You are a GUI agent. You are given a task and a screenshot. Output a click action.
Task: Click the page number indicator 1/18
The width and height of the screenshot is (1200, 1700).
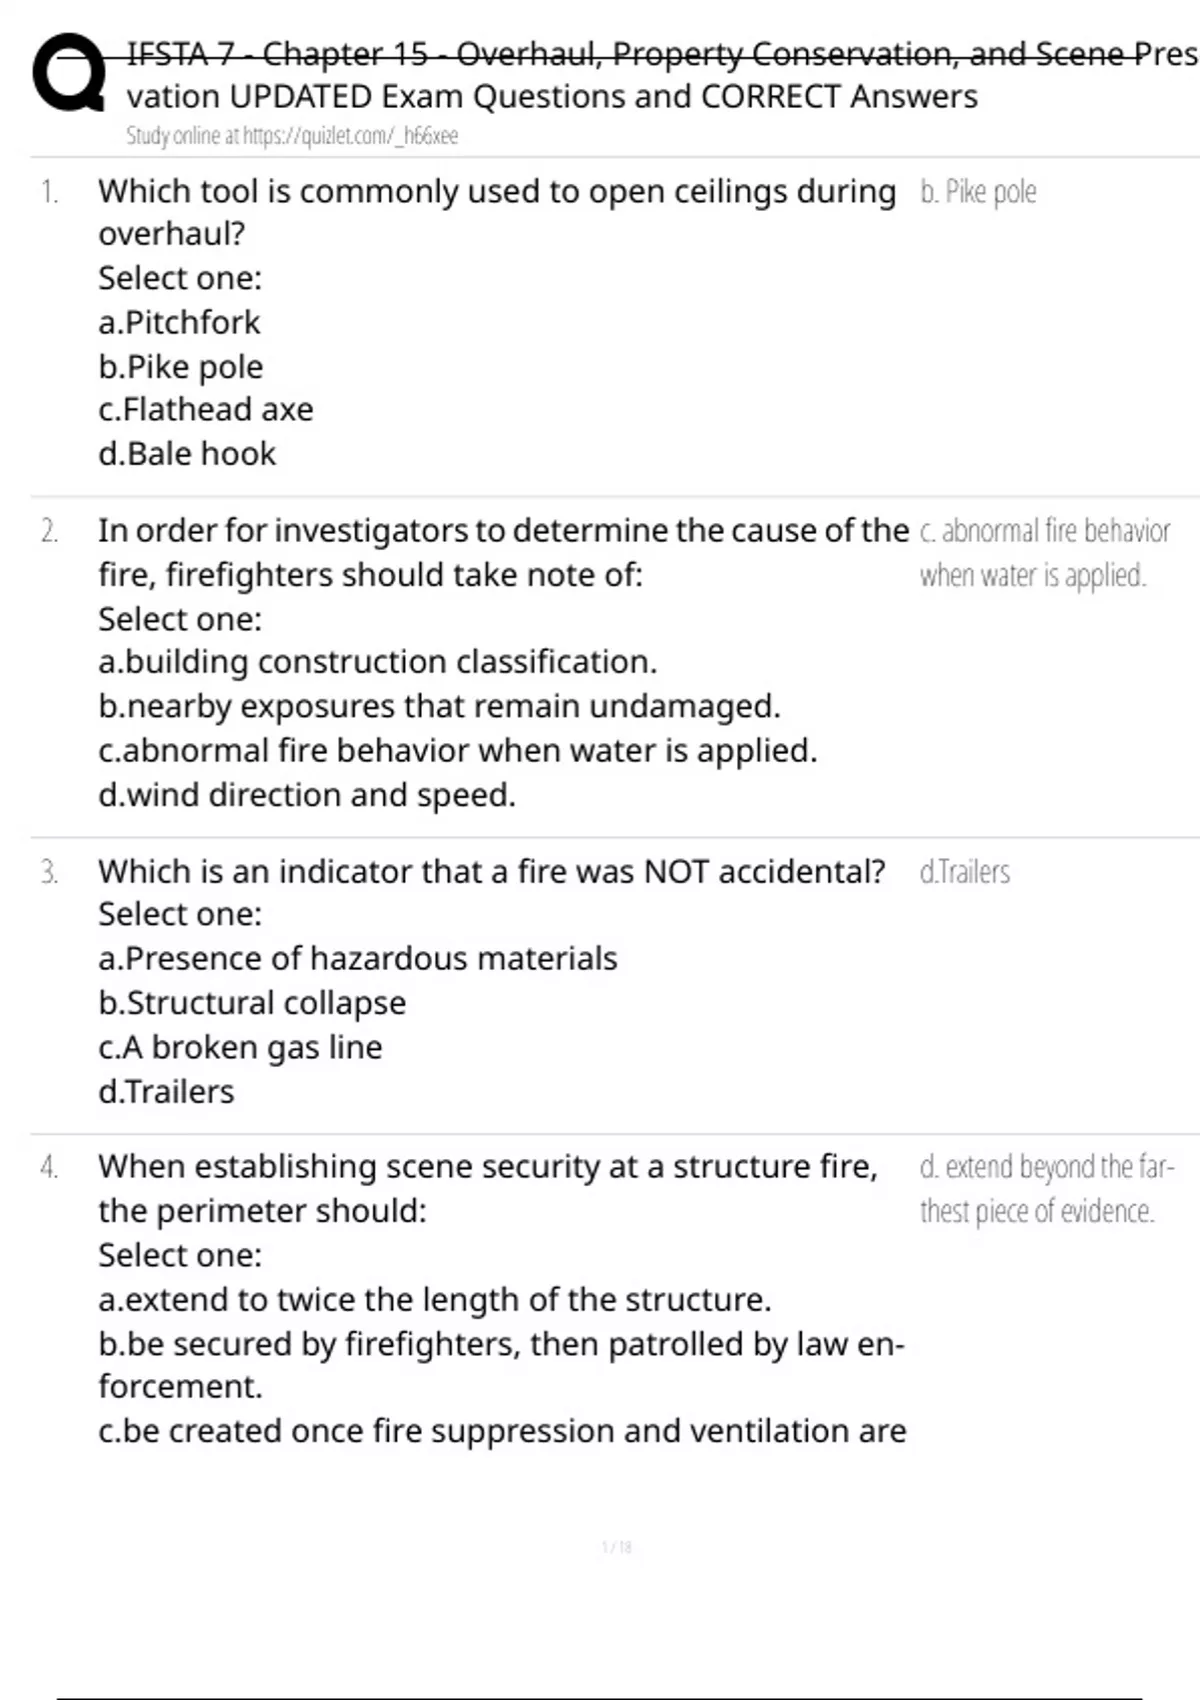[x=617, y=1547]
